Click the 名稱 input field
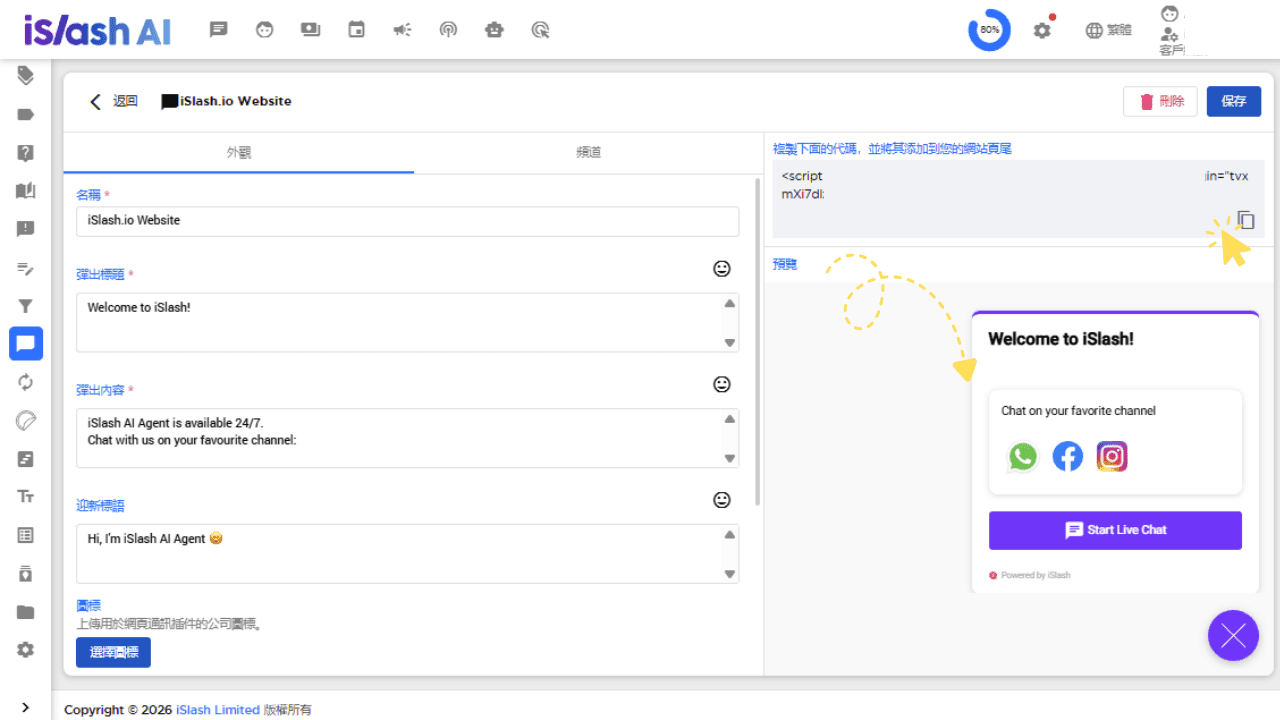Image resolution: width=1280 pixels, height=720 pixels. coord(408,221)
